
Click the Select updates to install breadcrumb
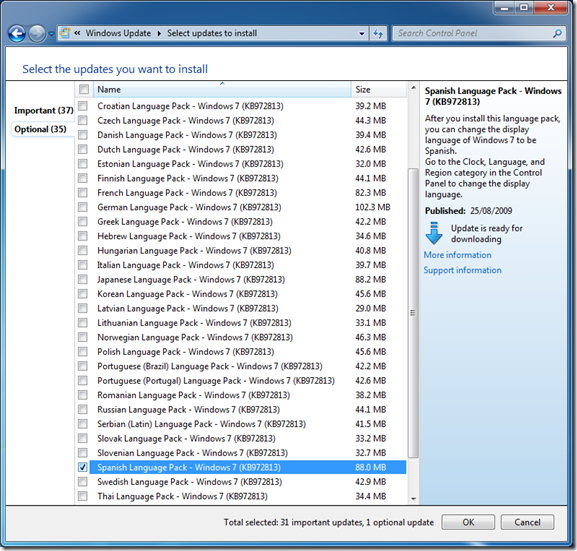pos(212,33)
